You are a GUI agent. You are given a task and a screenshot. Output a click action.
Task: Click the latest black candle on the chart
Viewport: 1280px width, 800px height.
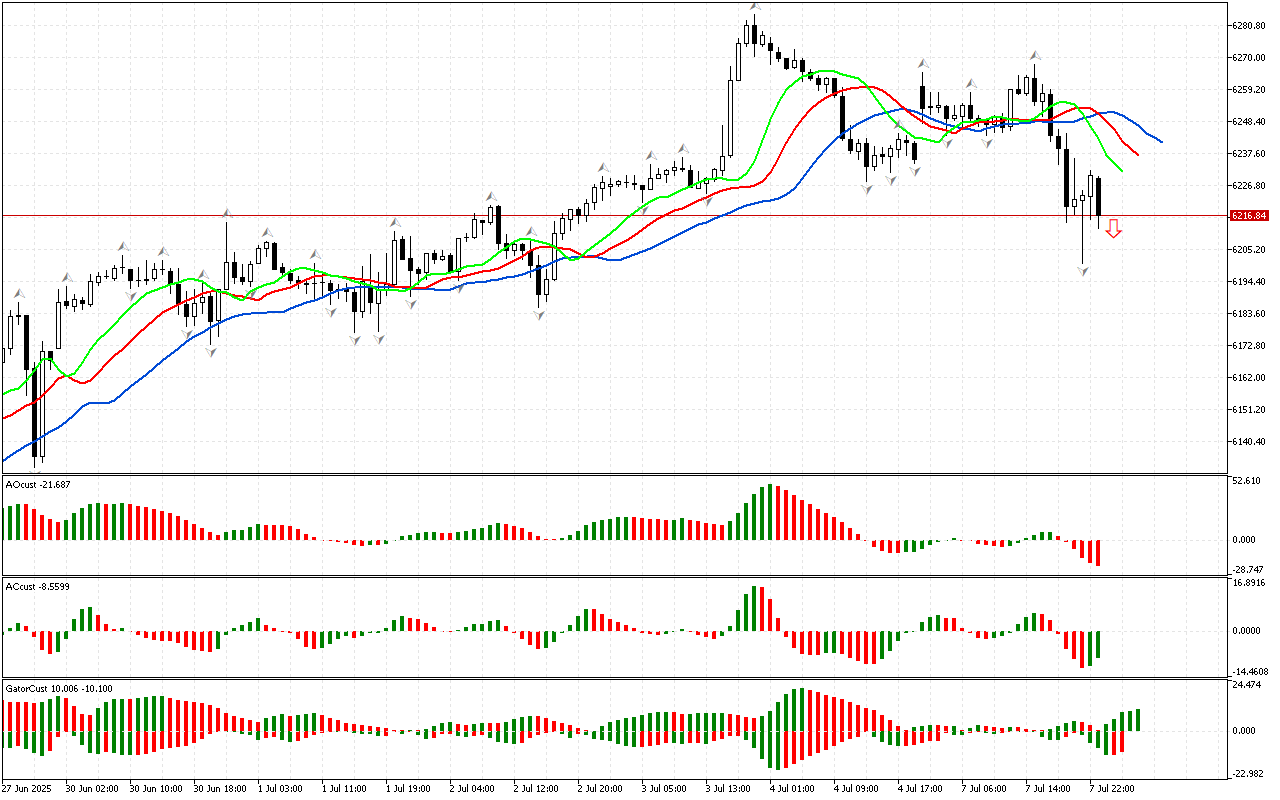[x=1098, y=197]
